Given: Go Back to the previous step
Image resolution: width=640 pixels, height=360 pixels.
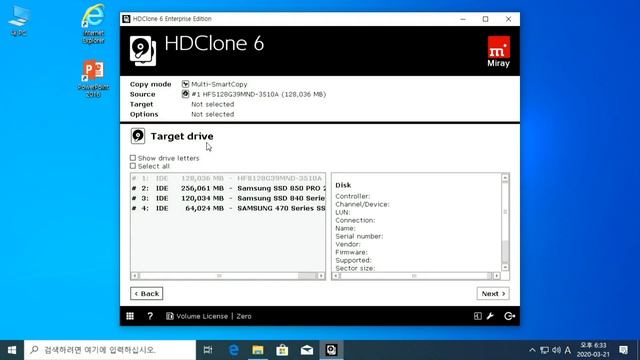Looking at the screenshot, I should tap(147, 293).
